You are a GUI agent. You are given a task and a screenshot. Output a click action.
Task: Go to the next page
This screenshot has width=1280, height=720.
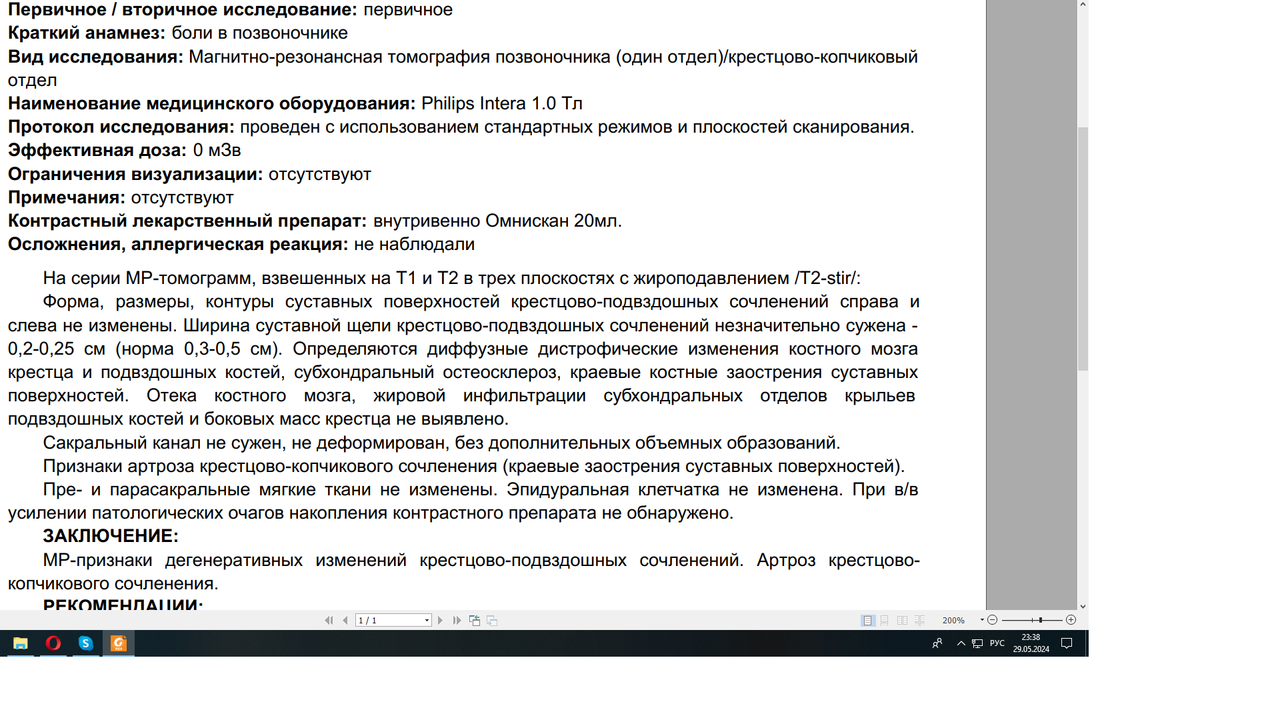[x=440, y=620]
